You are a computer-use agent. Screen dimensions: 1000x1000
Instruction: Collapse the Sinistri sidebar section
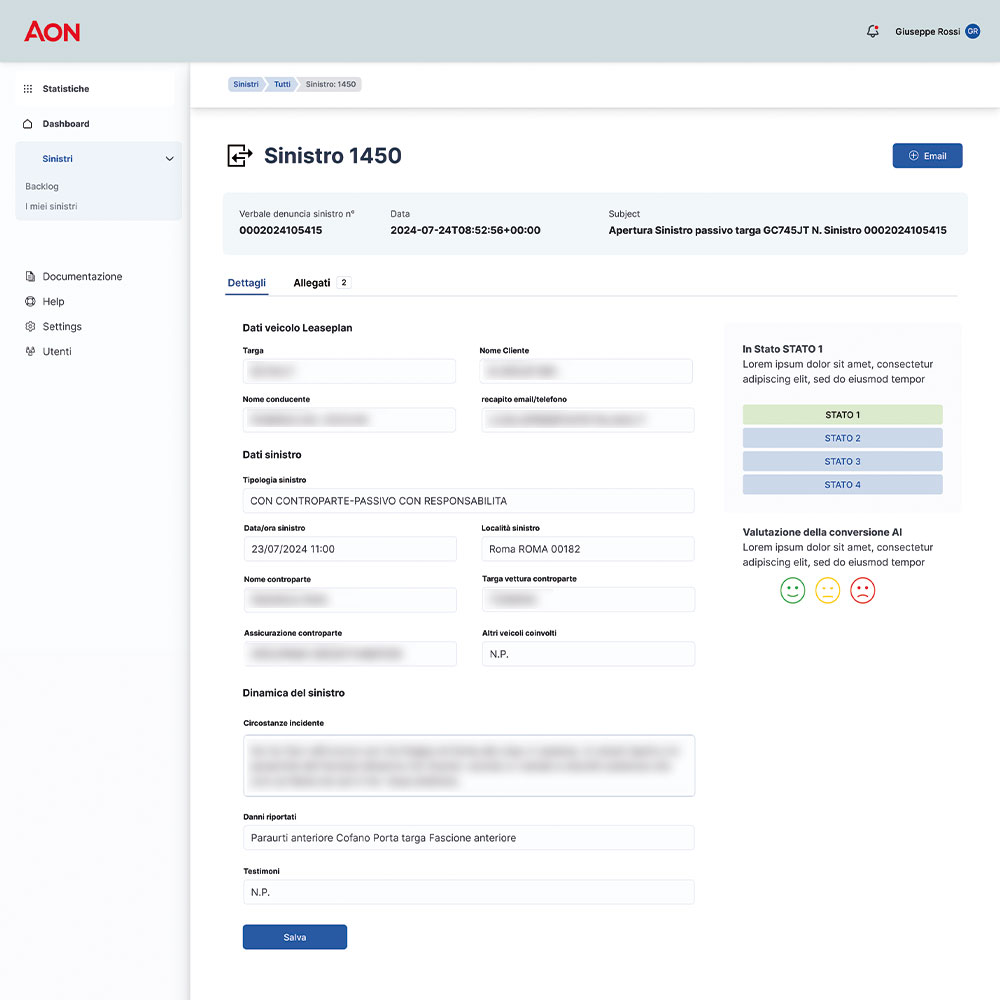click(169, 159)
